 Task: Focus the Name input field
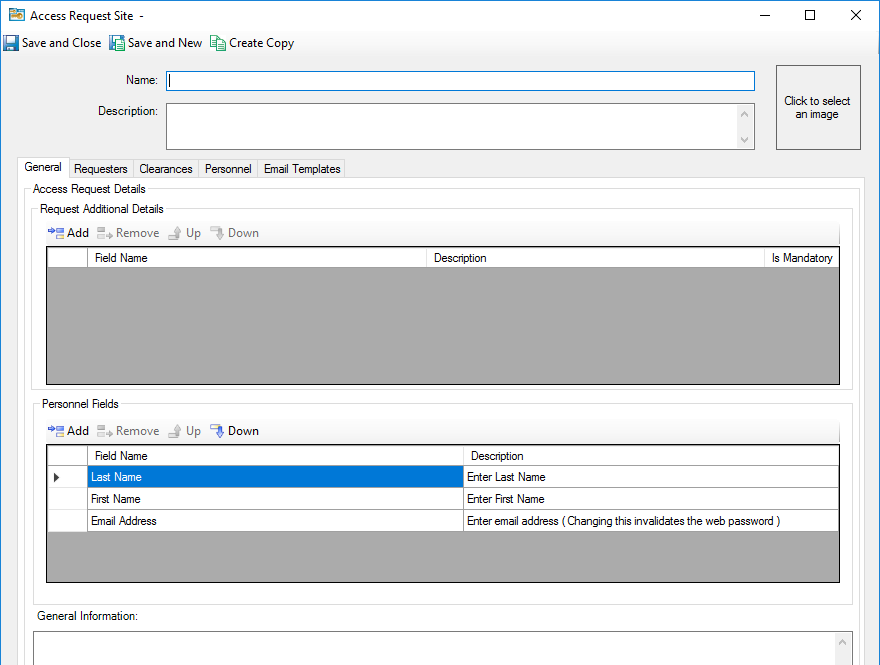[x=460, y=81]
